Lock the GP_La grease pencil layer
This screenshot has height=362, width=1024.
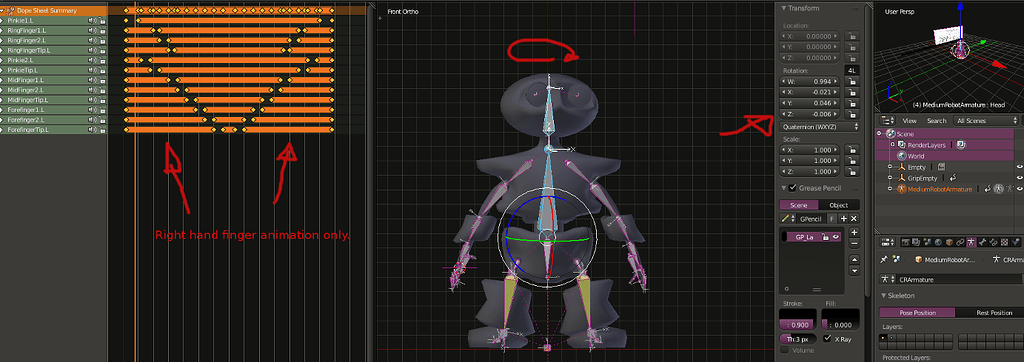(x=825, y=237)
